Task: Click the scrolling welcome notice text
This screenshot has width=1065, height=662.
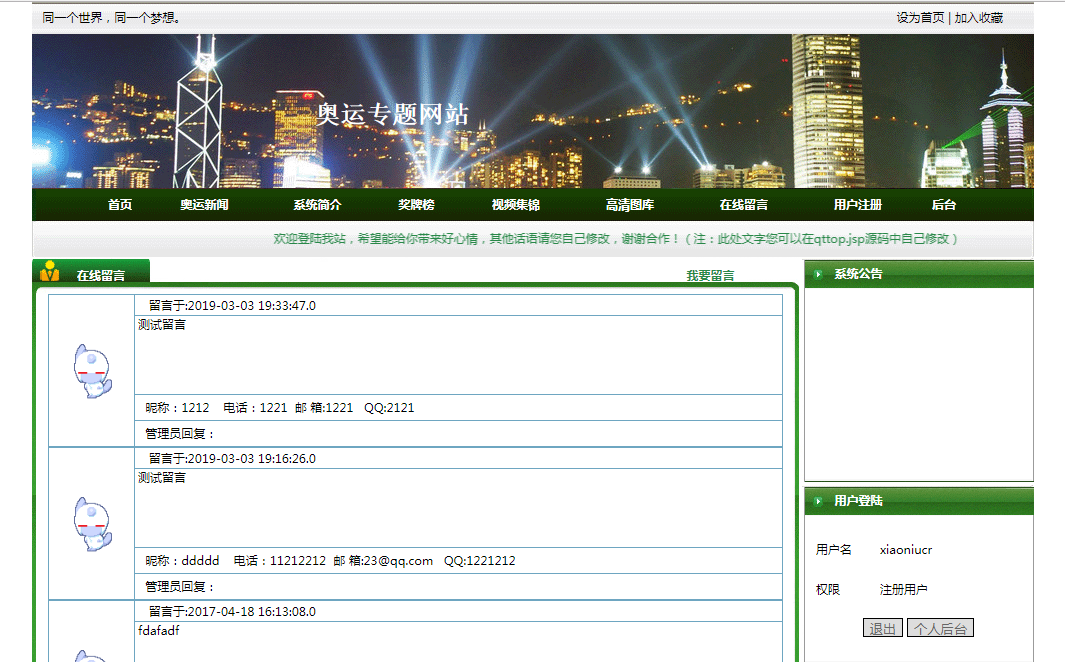Action: 616,239
